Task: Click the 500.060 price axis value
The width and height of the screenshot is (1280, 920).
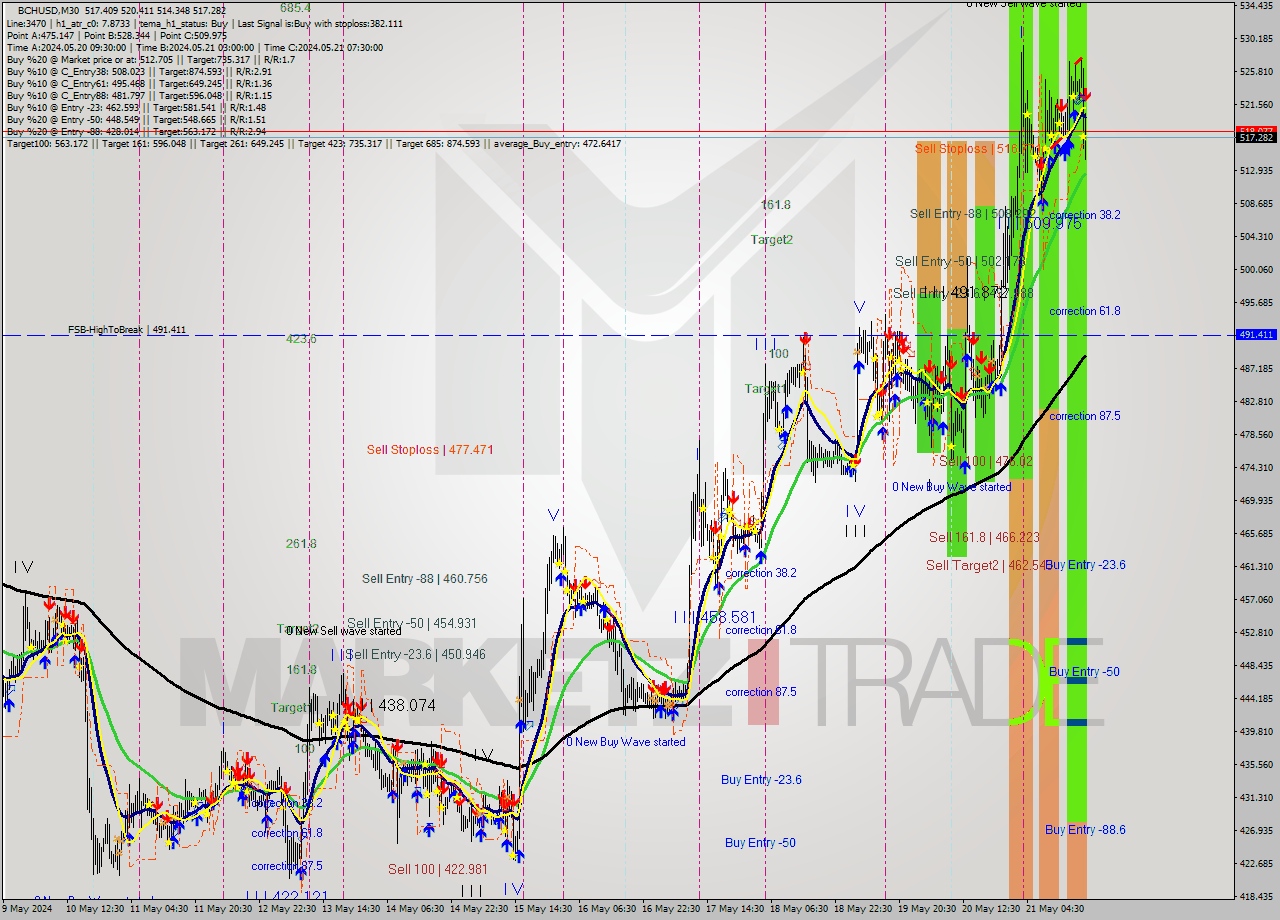Action: 1256,269
